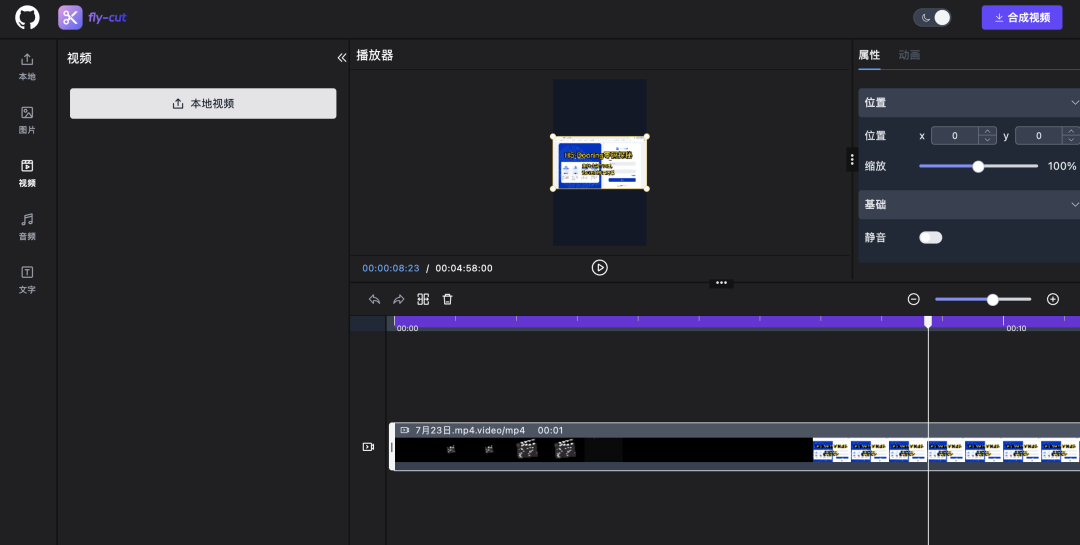1080x545 pixels.
Task: Open the 音频 audio sidebar panel
Action: tap(27, 227)
